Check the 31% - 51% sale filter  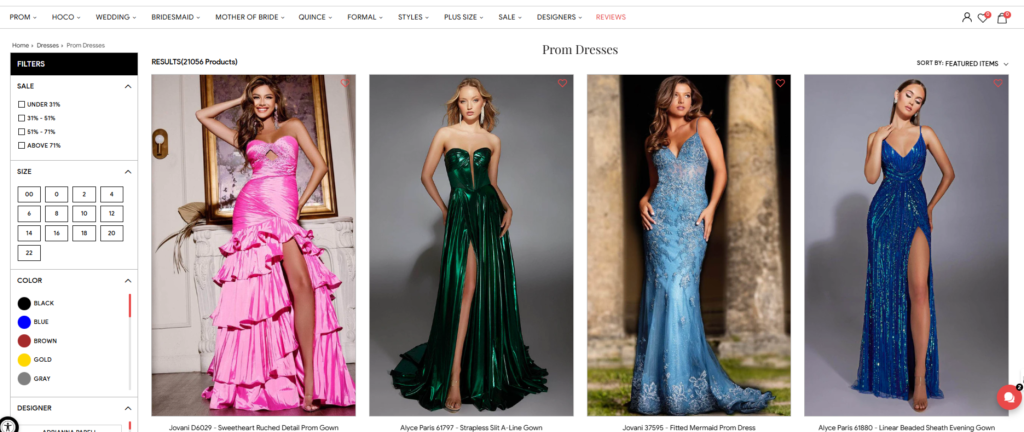pyautogui.click(x=22, y=118)
